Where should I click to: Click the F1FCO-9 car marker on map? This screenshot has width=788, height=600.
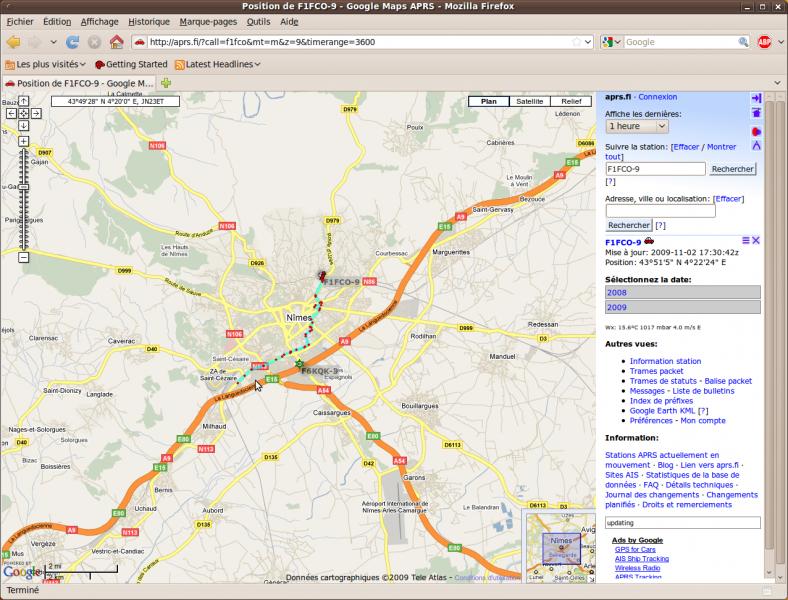coord(322,275)
